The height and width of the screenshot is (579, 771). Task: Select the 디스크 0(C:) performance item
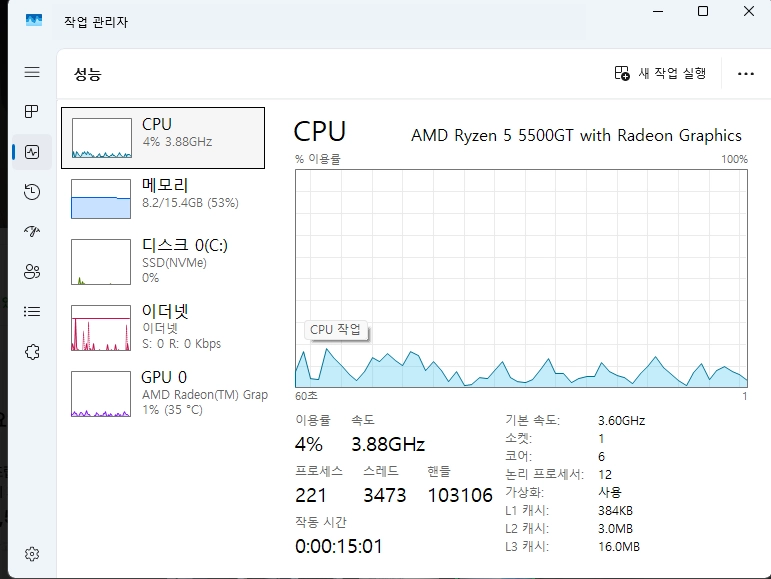pyautogui.click(x=163, y=261)
